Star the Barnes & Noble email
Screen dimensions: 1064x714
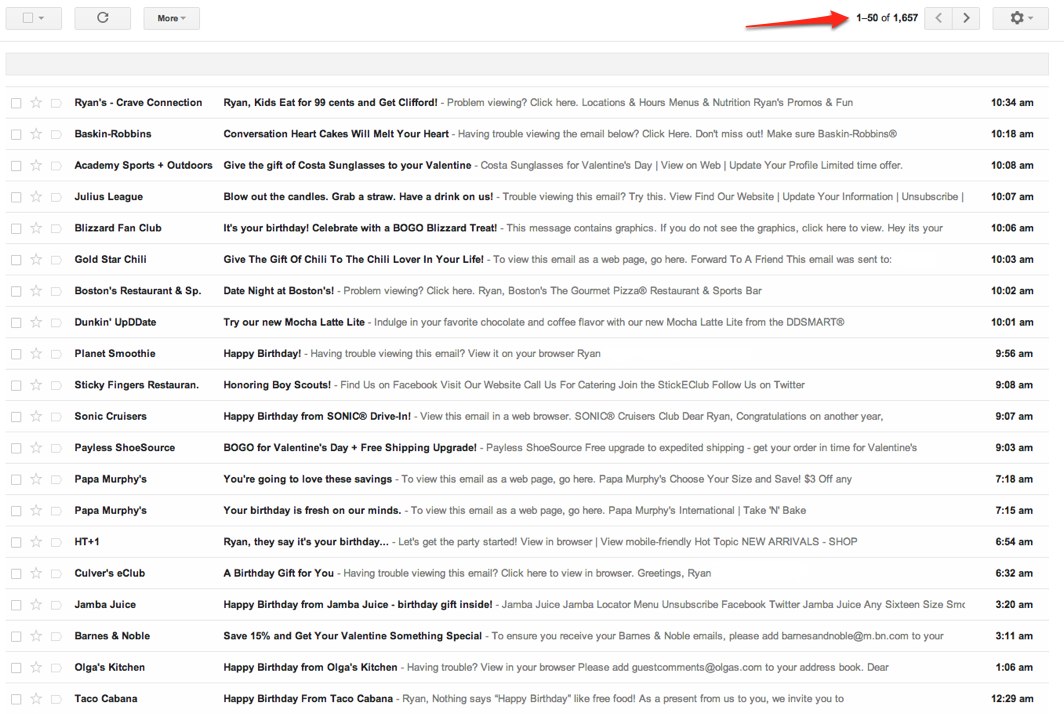(37, 636)
